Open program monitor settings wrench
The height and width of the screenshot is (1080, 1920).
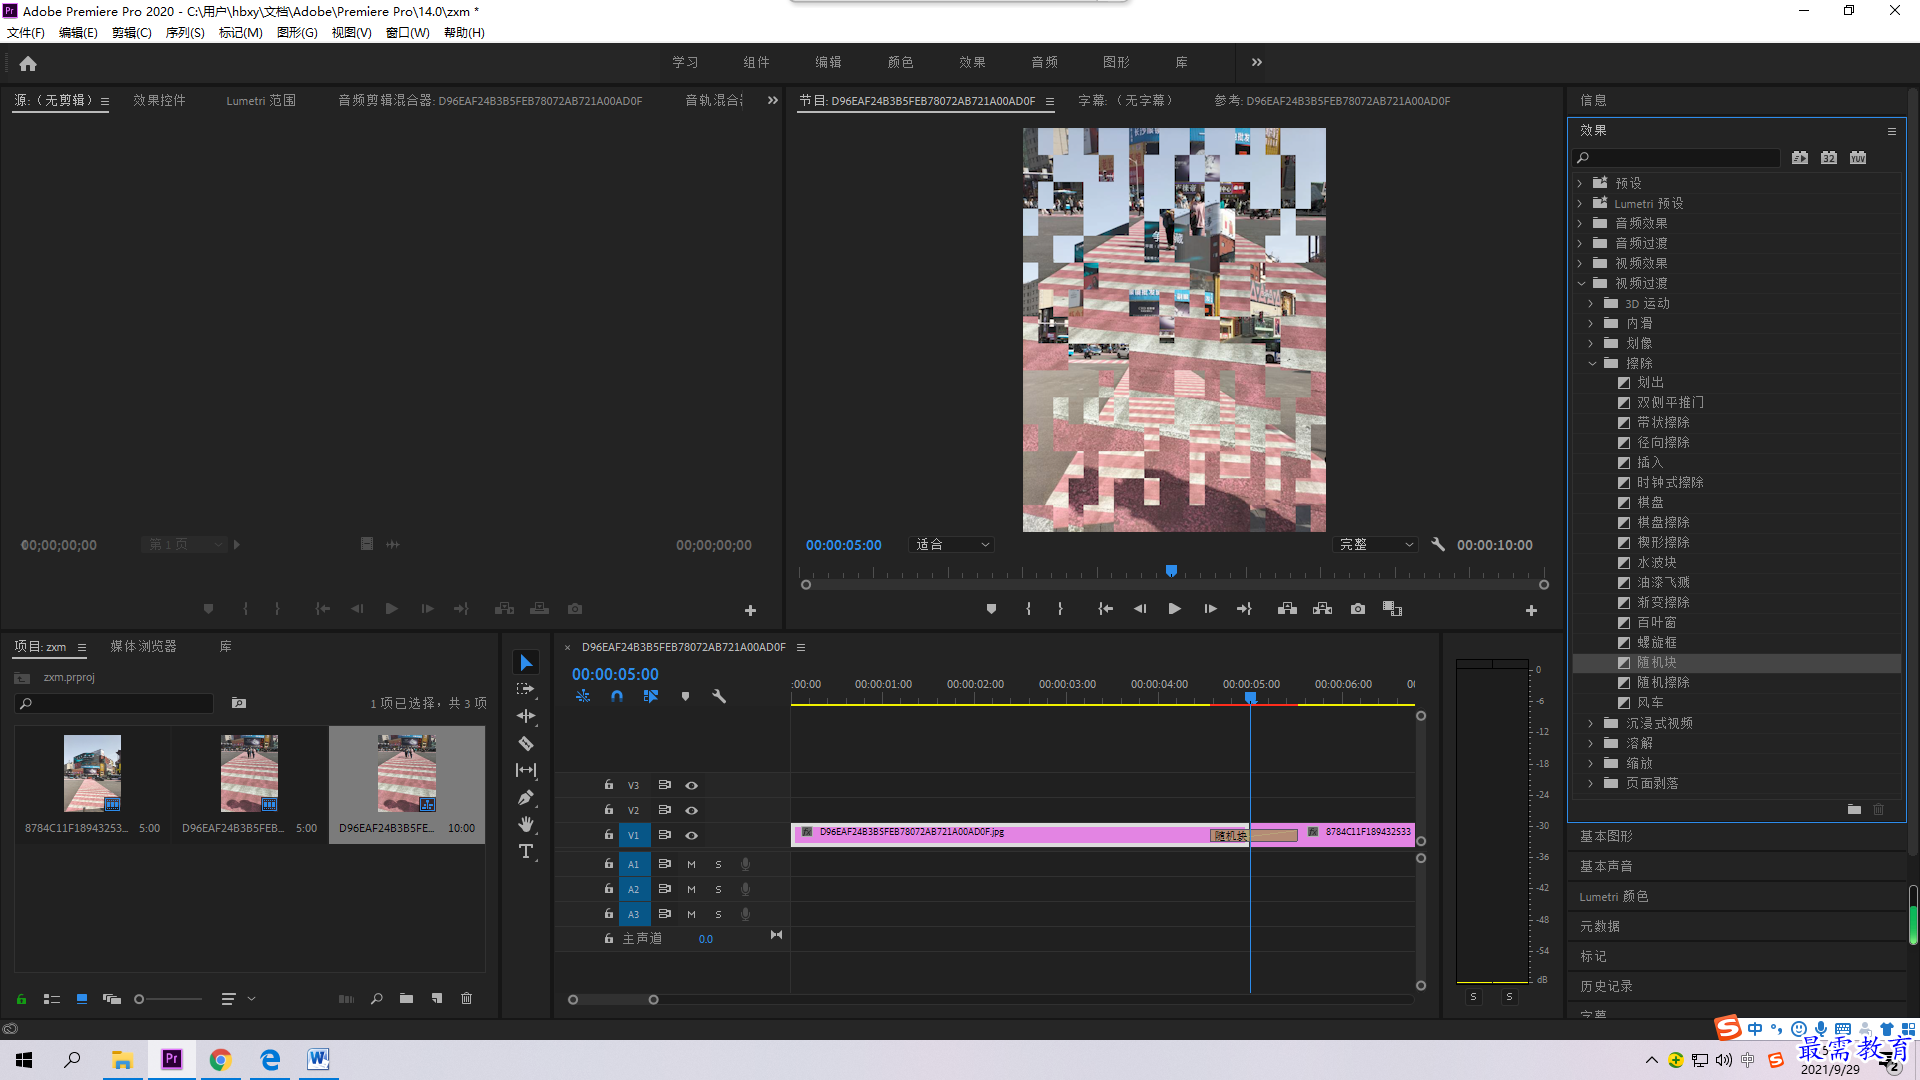point(1438,544)
